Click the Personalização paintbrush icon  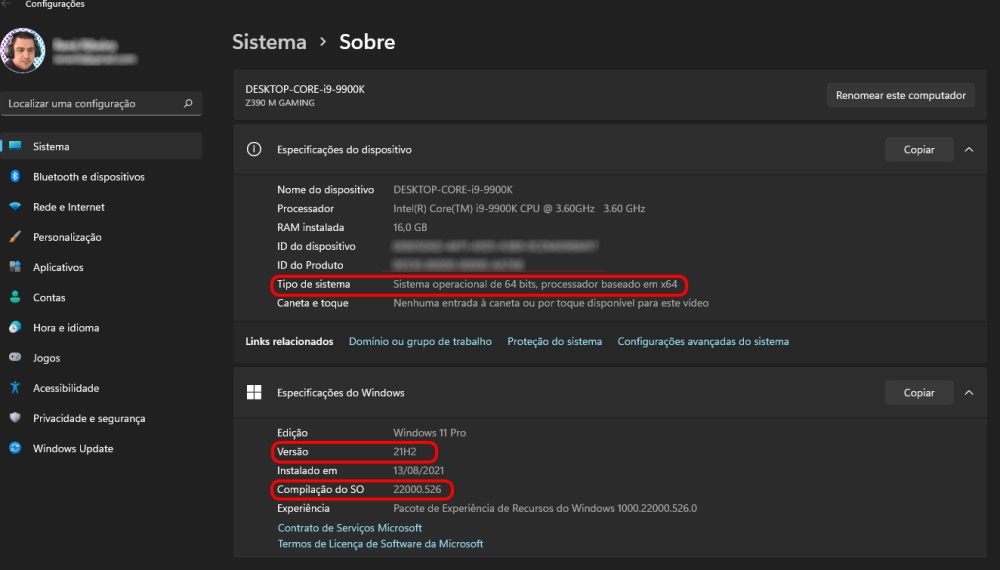point(15,237)
